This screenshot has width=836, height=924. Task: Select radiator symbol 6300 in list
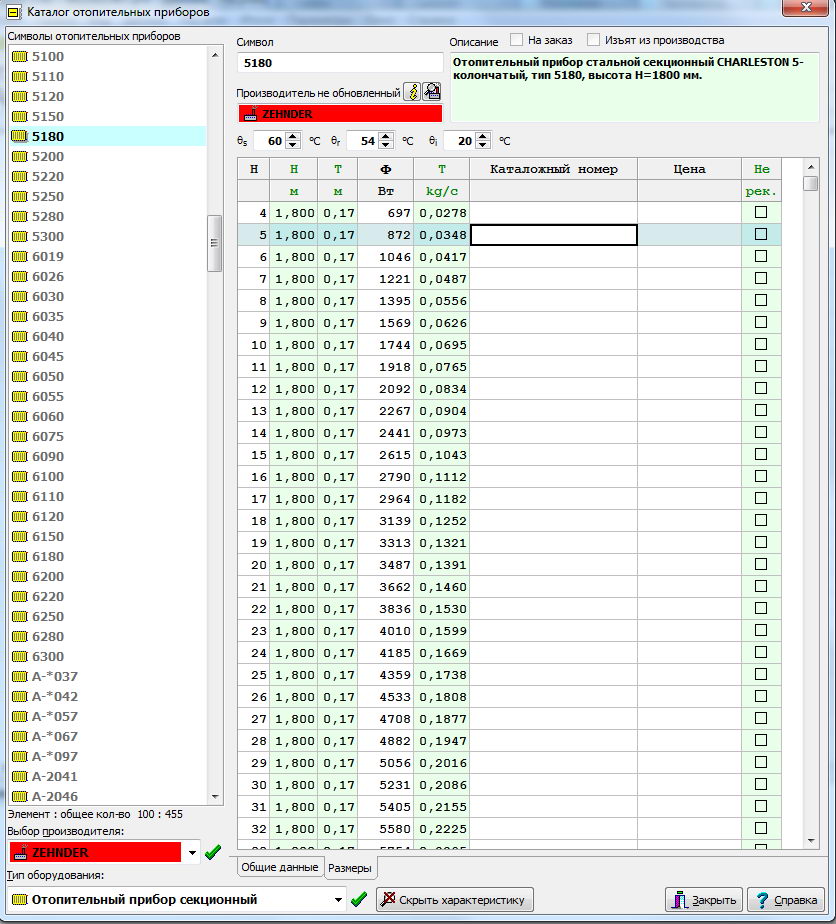tap(47, 656)
